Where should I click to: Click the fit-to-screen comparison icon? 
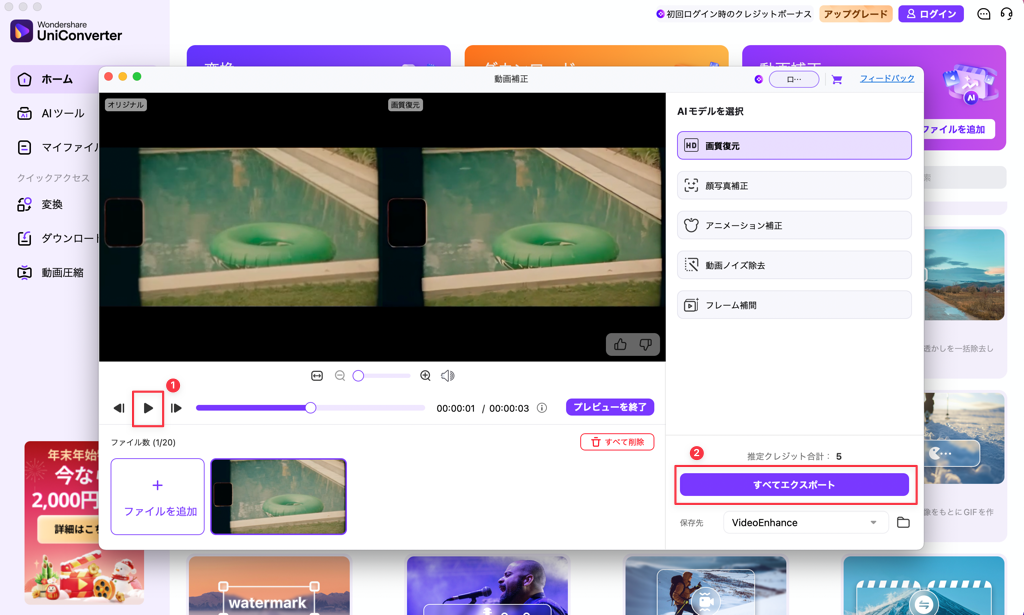[x=316, y=375]
